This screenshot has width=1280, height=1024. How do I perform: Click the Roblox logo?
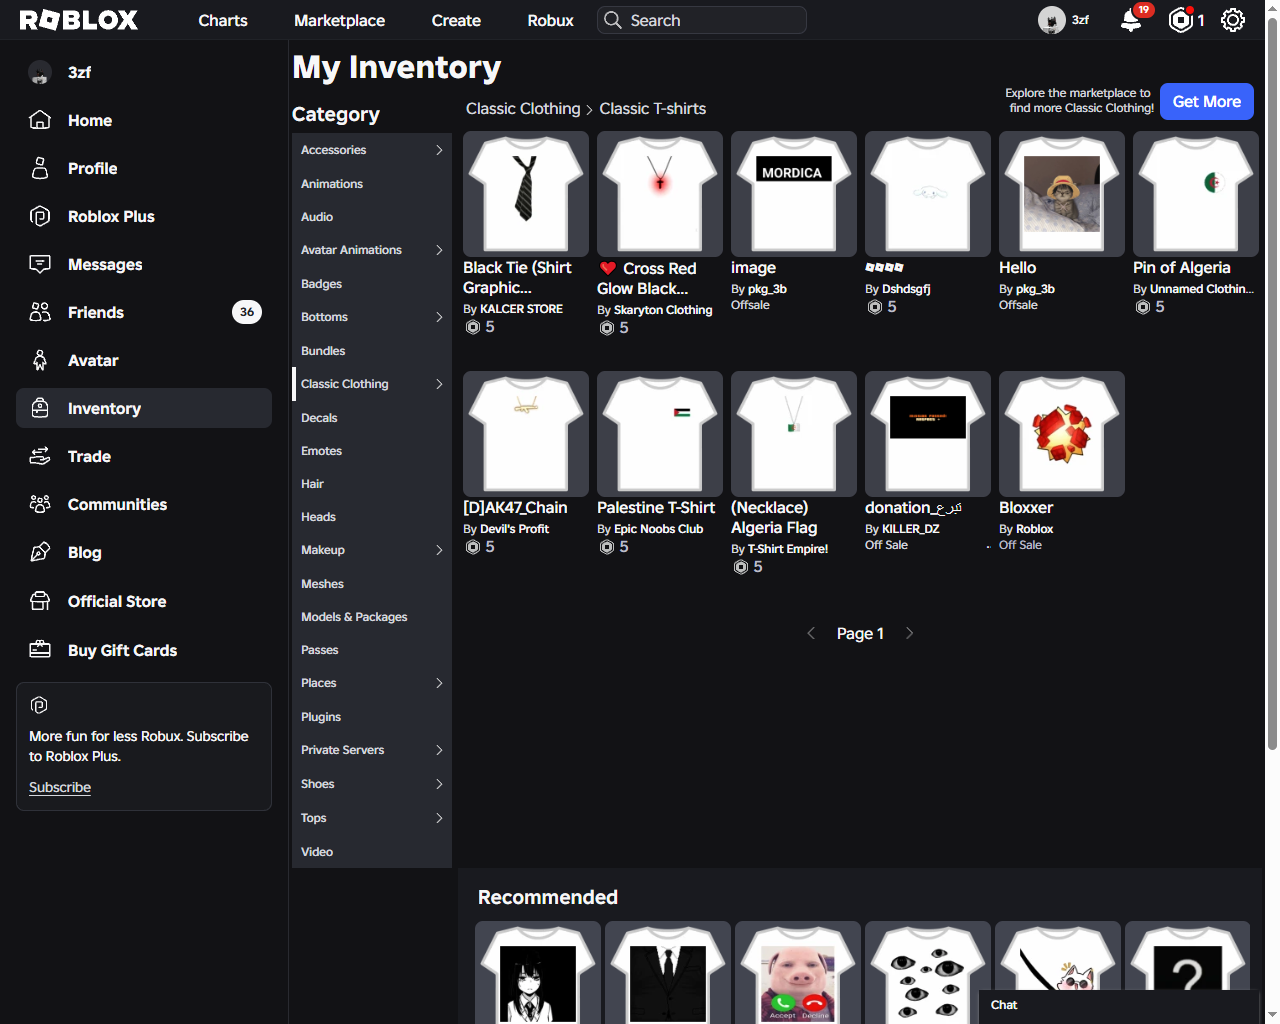point(79,20)
